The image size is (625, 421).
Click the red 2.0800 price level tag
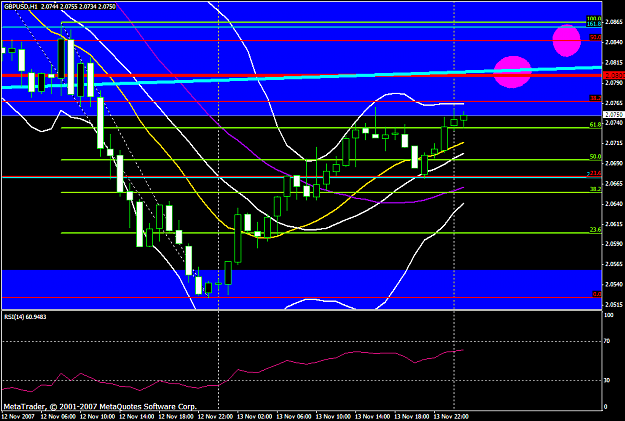614,75
